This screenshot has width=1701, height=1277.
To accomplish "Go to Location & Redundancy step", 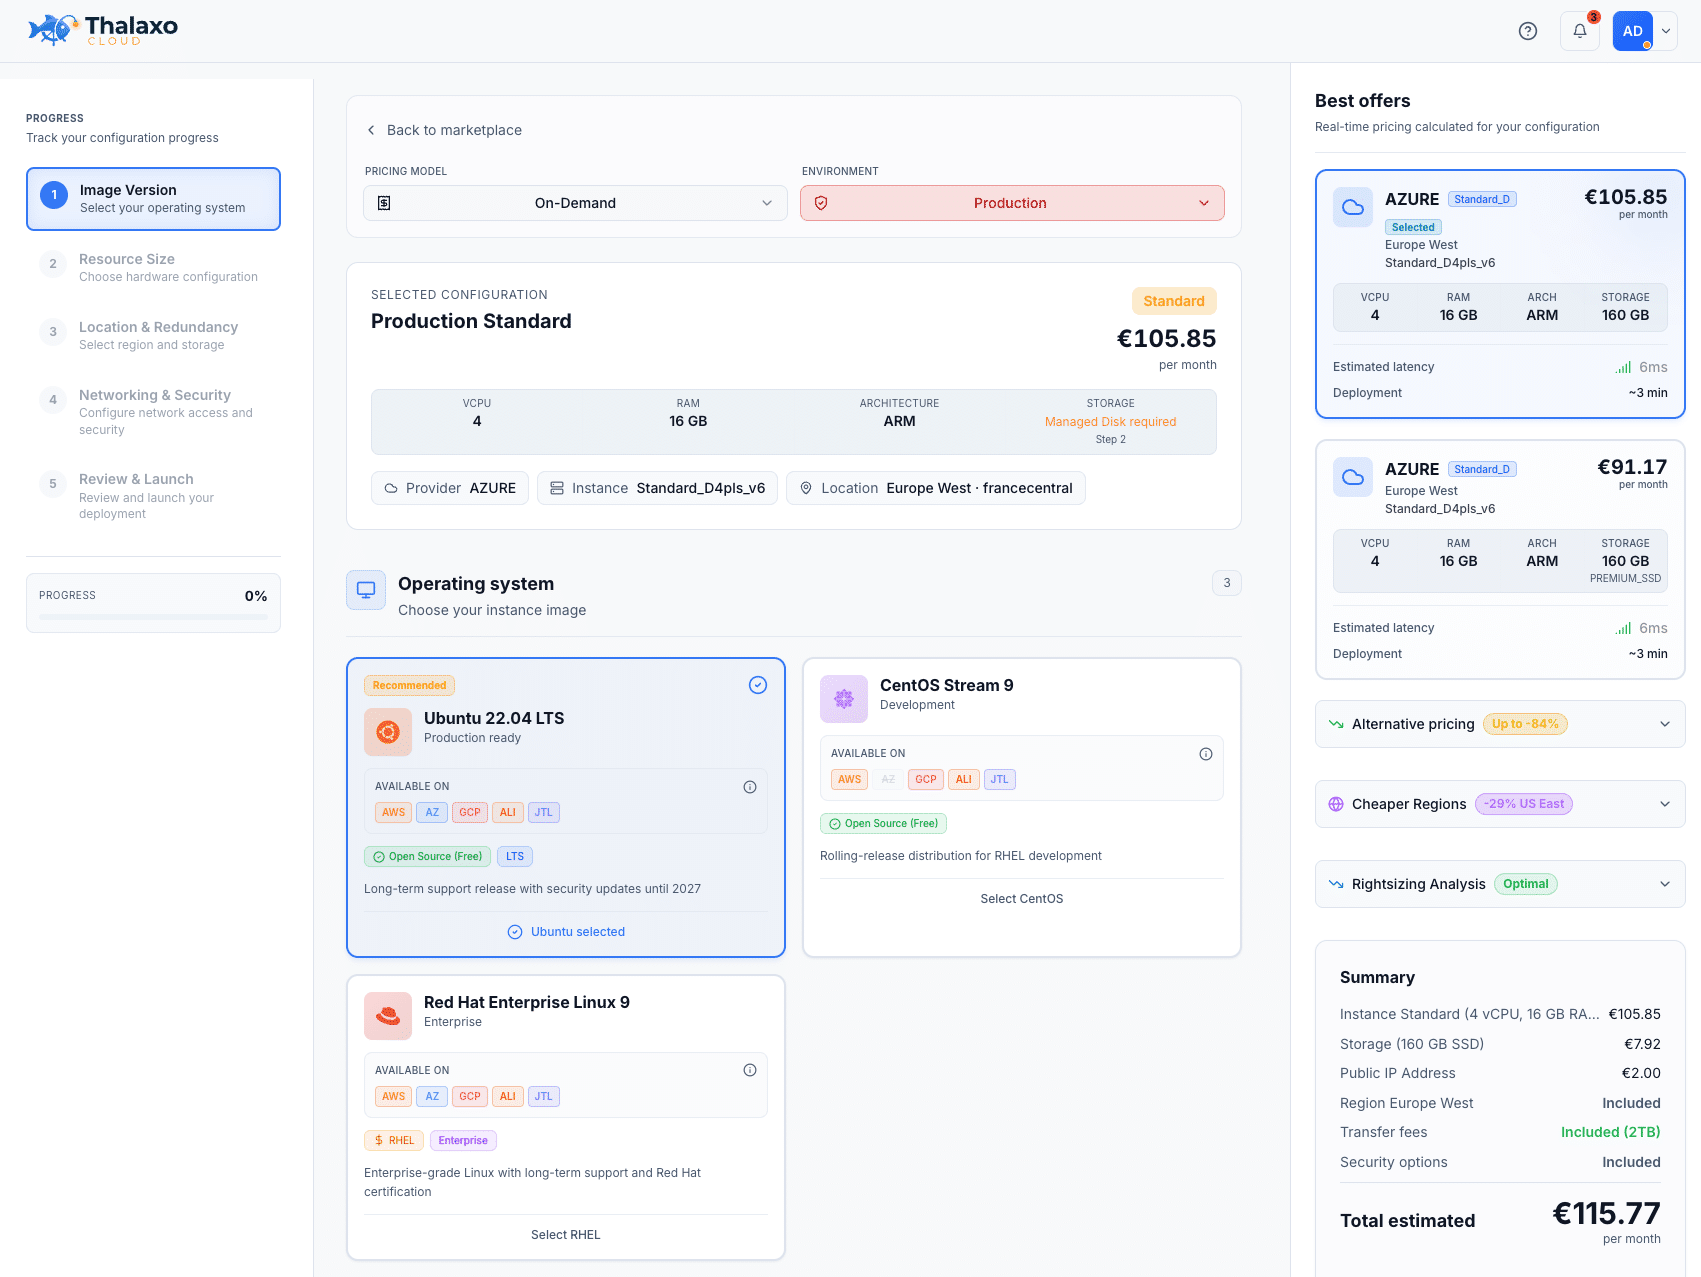I will (153, 335).
